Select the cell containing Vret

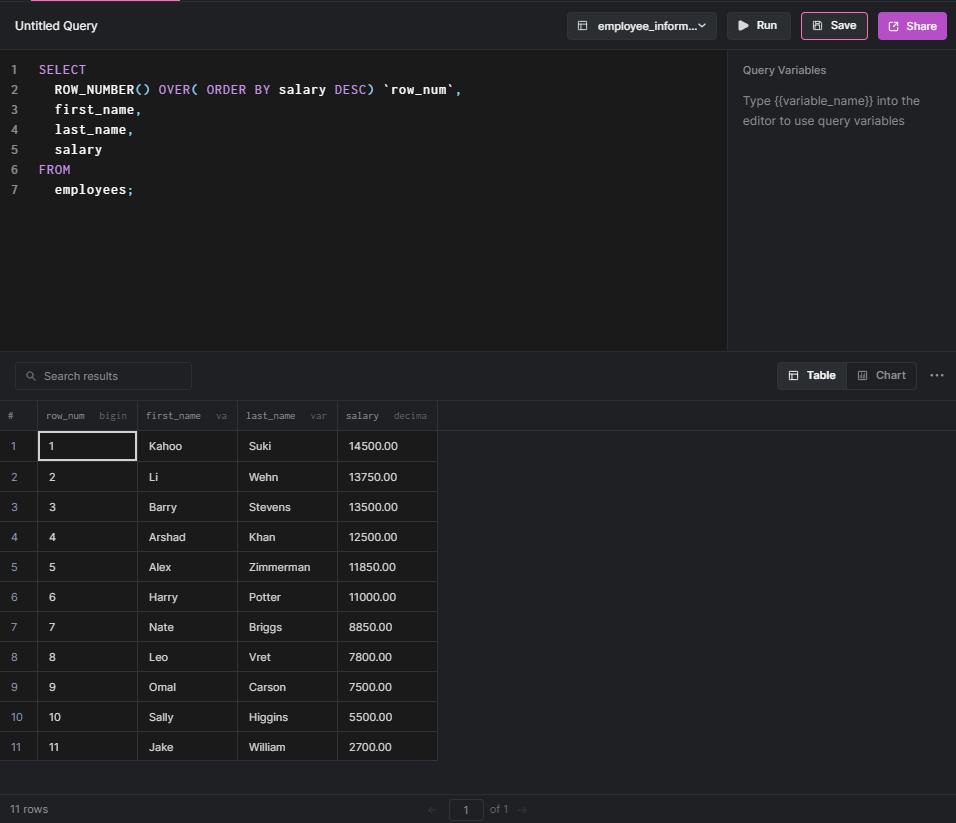click(287, 657)
